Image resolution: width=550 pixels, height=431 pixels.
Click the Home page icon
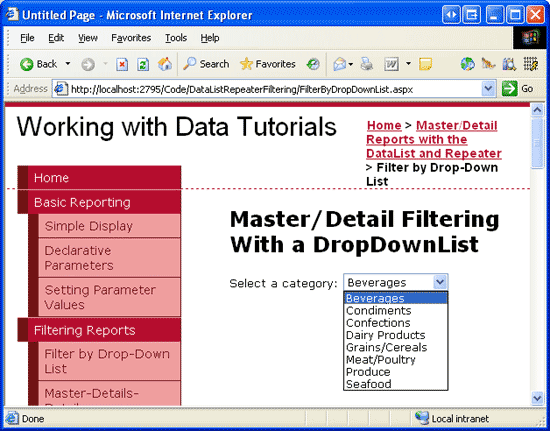coord(165,64)
